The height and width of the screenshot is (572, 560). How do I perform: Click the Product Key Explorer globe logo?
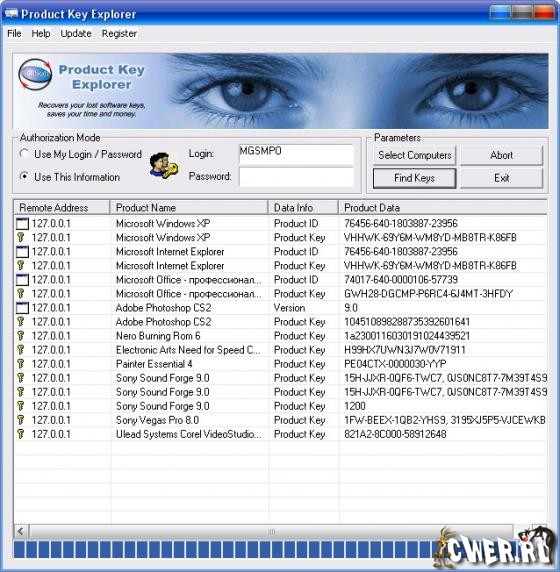pyautogui.click(x=35, y=74)
